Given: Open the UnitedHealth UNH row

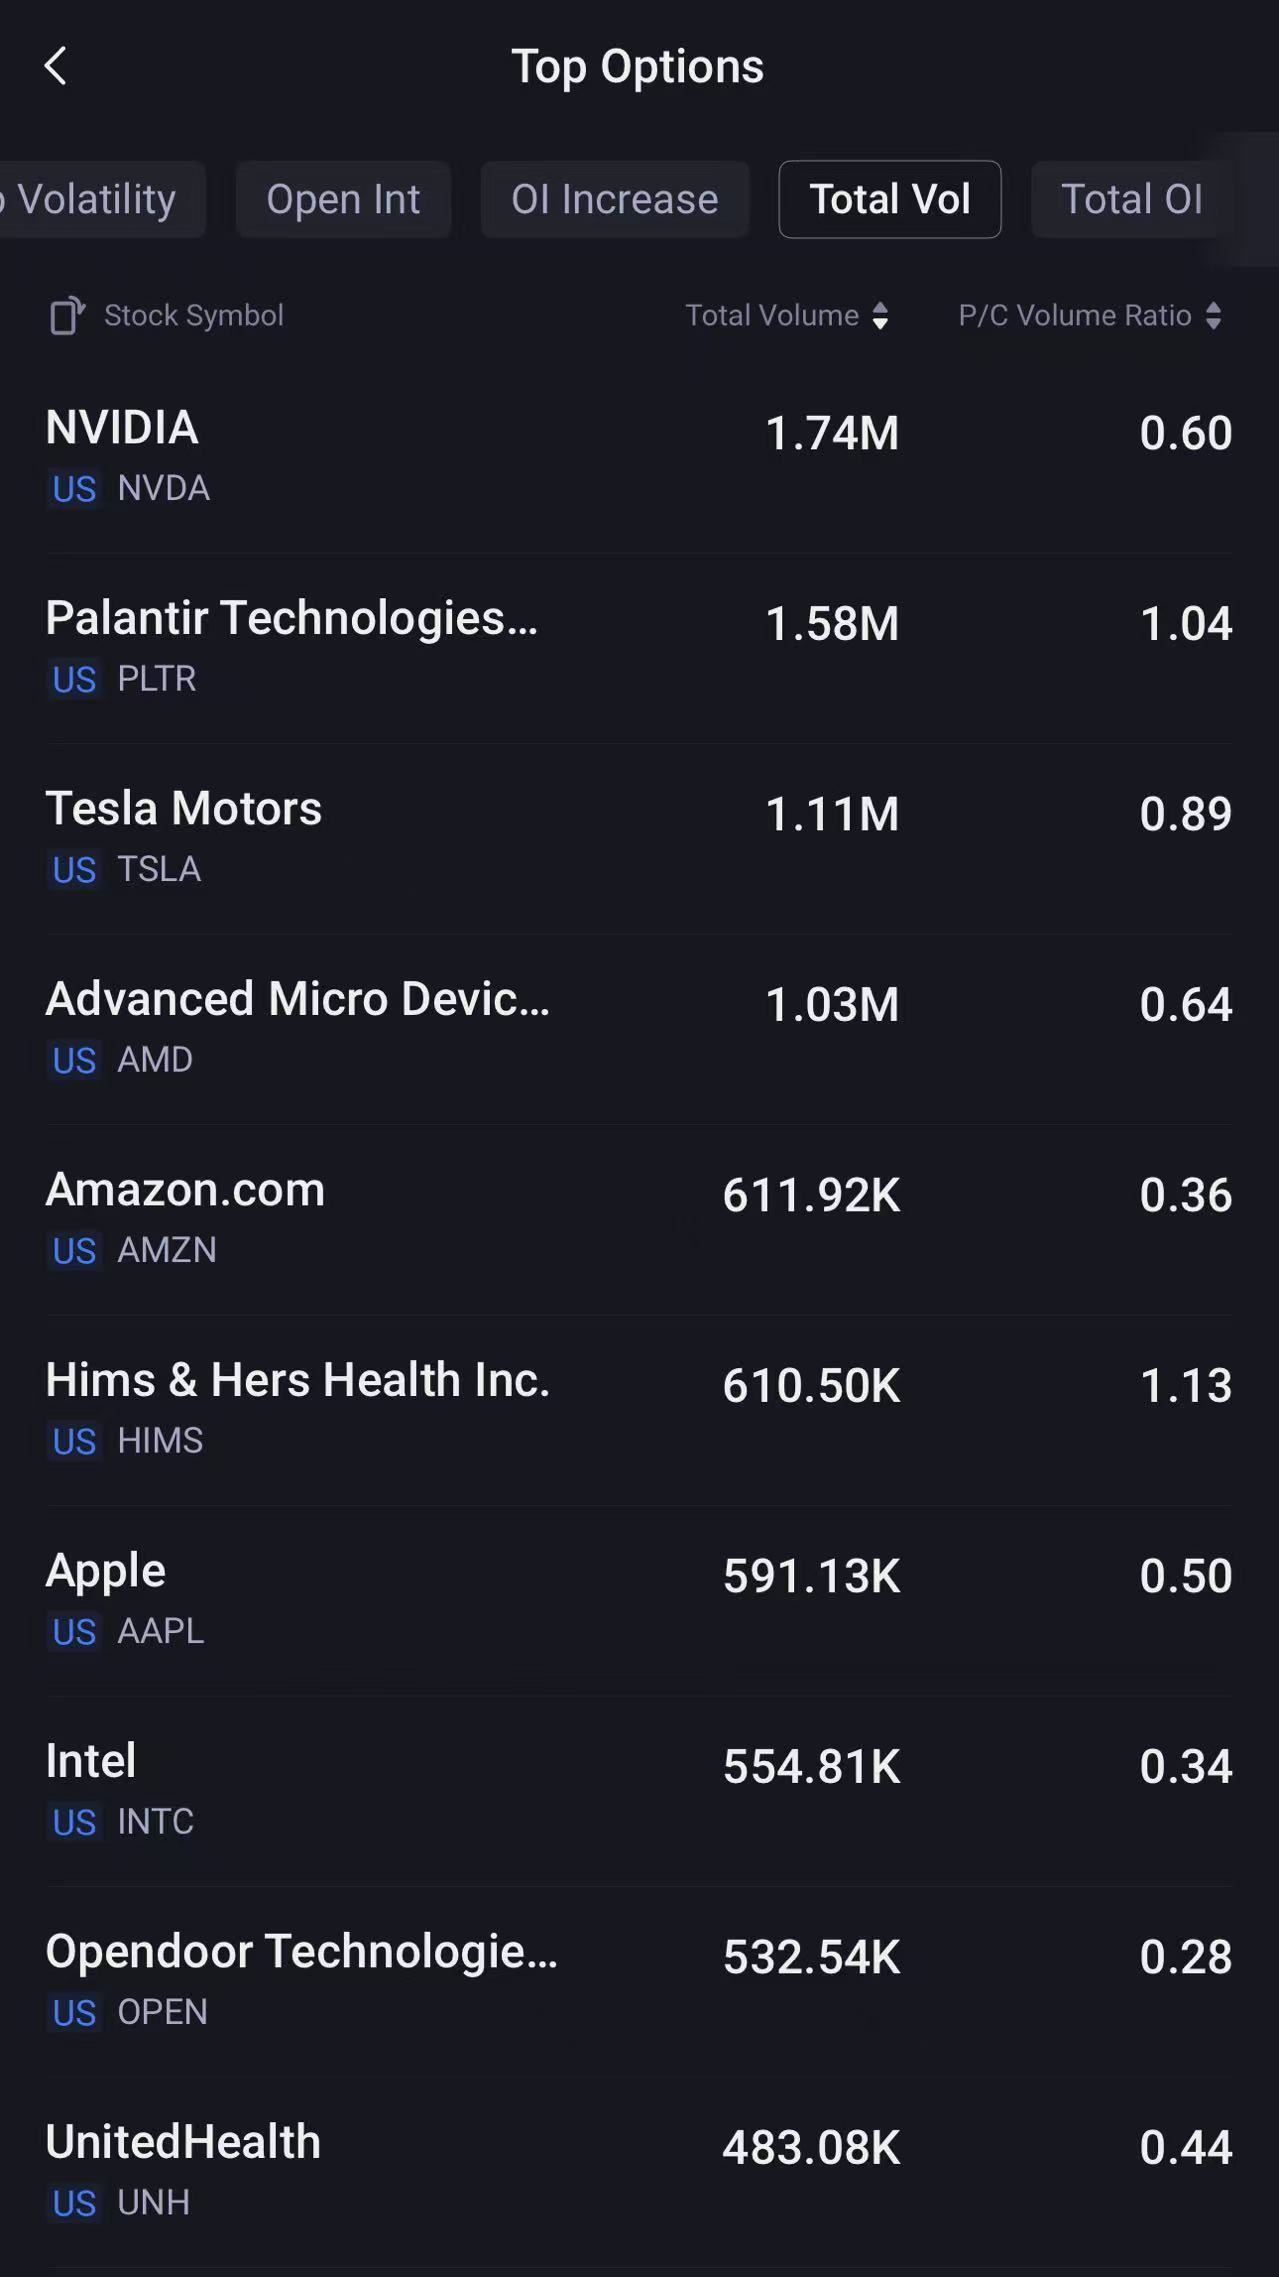Looking at the screenshot, I should pos(638,2170).
